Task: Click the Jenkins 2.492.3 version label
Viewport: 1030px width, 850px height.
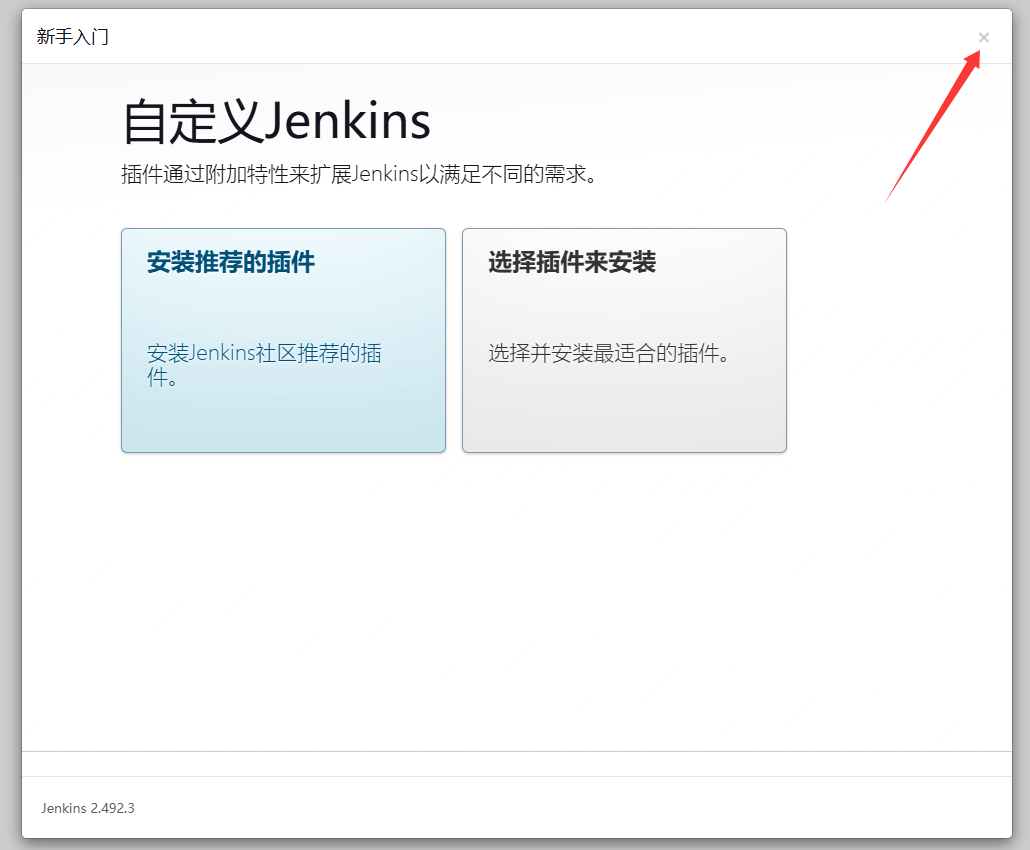Action: coord(88,808)
